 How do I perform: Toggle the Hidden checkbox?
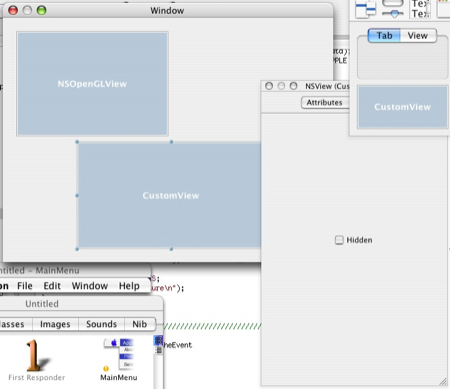pyautogui.click(x=339, y=240)
